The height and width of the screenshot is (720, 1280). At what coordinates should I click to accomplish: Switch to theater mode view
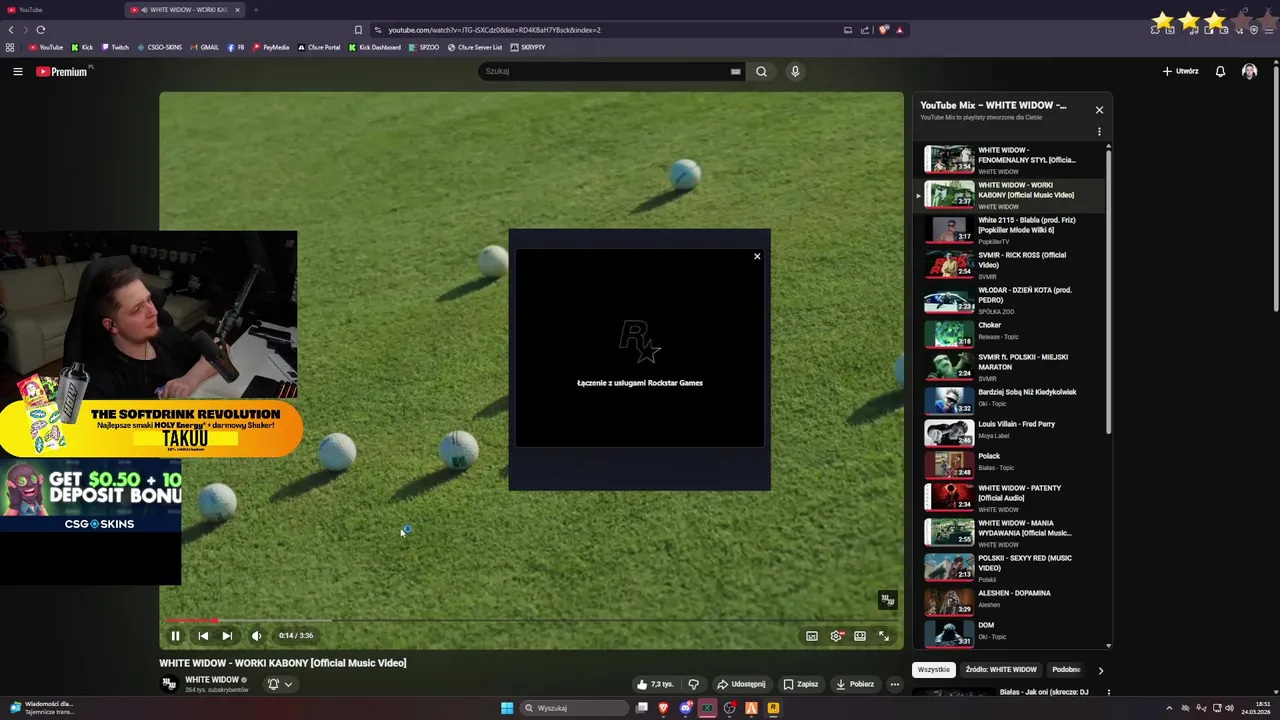(860, 636)
